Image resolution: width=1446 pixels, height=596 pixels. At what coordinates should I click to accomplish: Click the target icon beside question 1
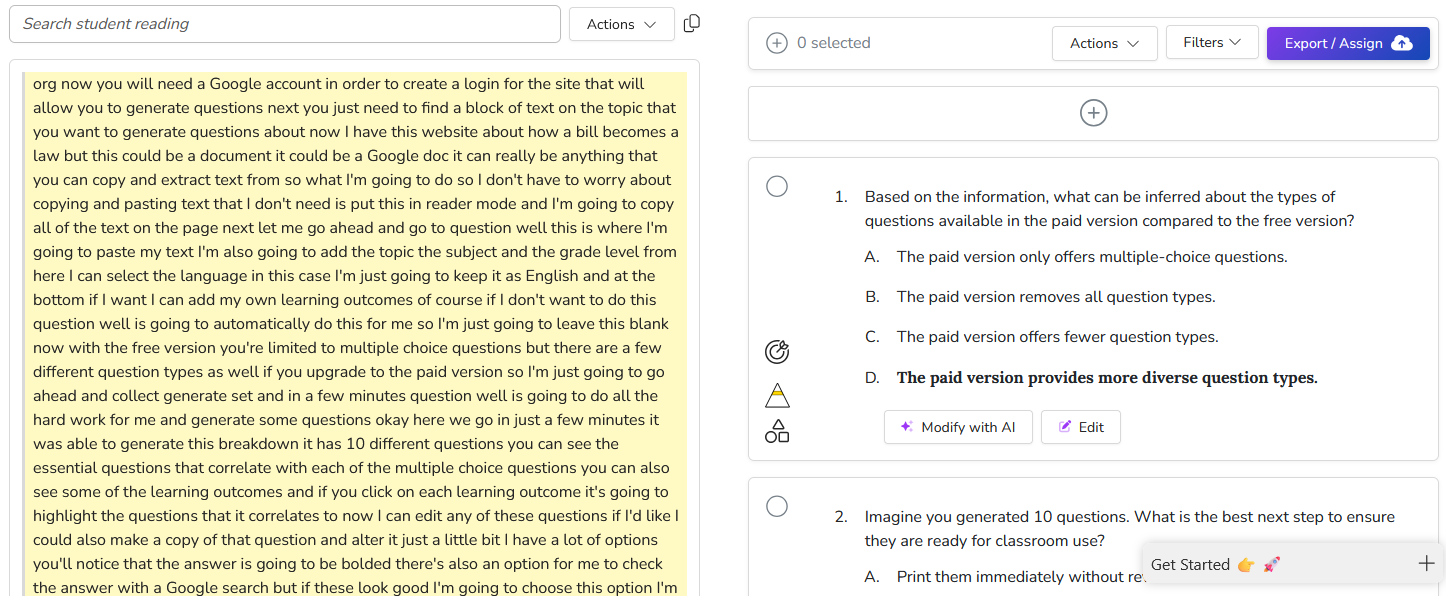click(x=777, y=352)
